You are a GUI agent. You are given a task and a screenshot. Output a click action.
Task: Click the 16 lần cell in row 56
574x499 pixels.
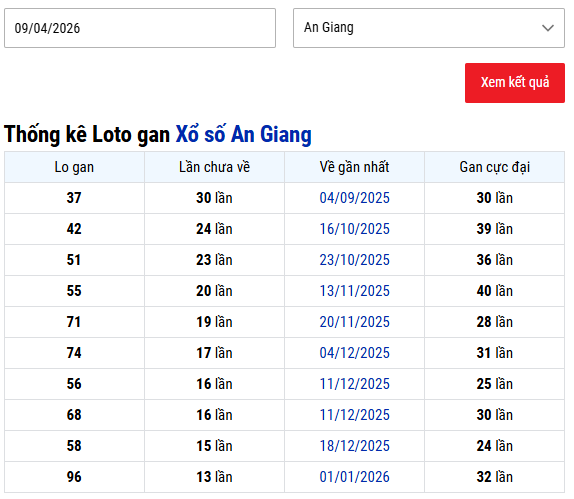coord(215,384)
